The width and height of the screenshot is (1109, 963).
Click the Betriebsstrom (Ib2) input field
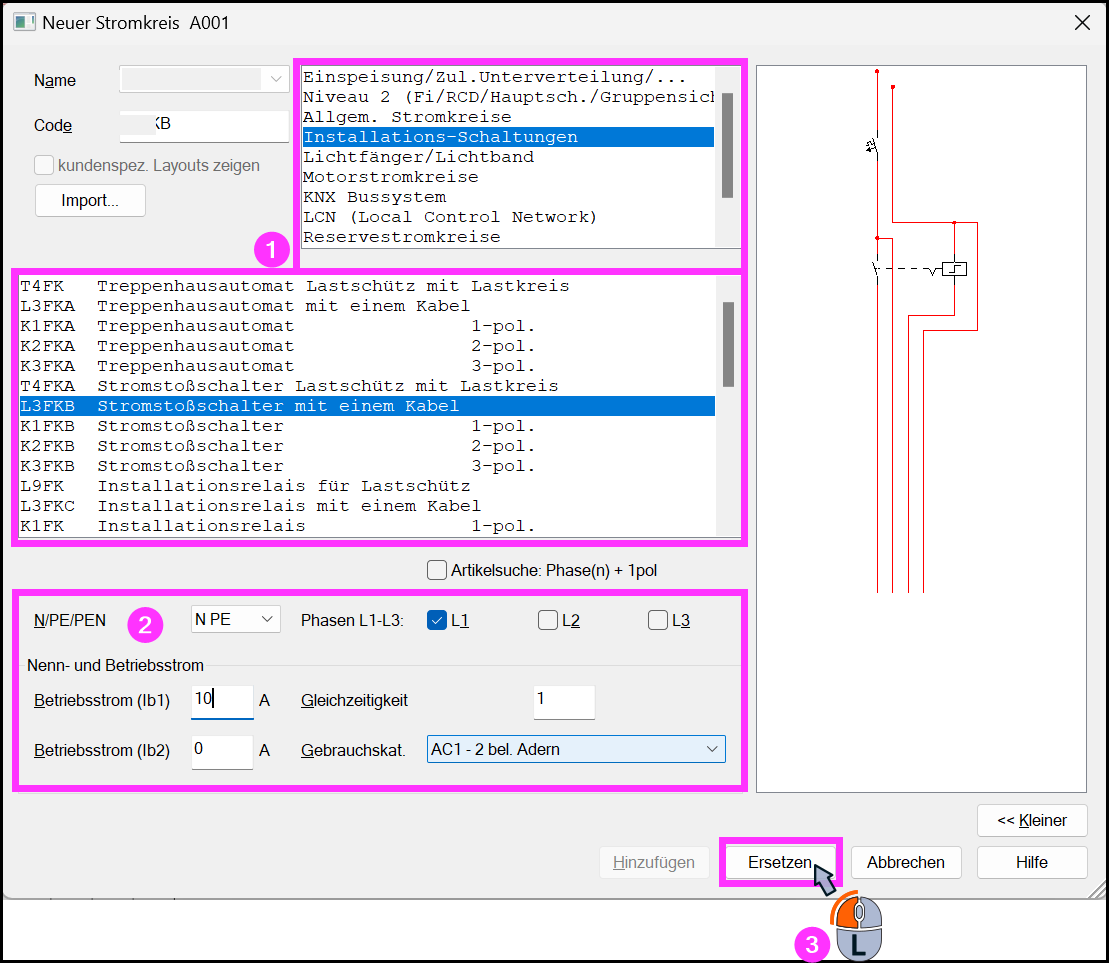[222, 751]
